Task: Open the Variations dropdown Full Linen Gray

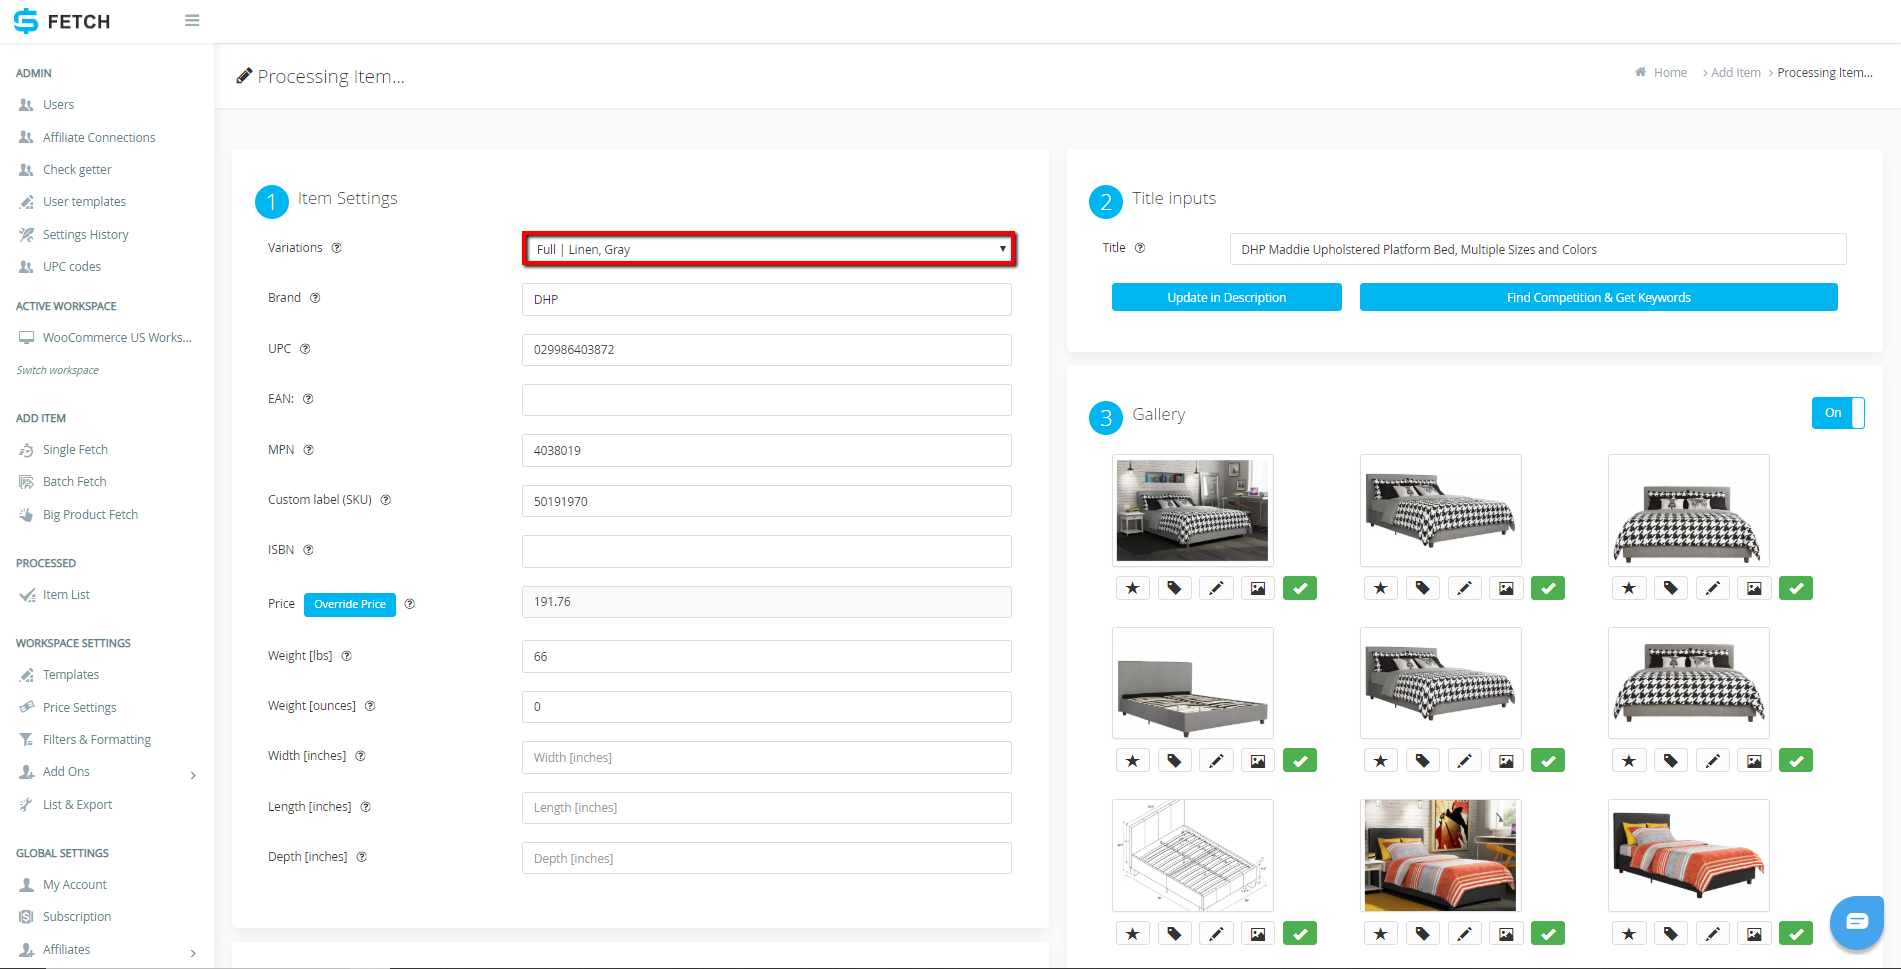Action: pos(769,249)
